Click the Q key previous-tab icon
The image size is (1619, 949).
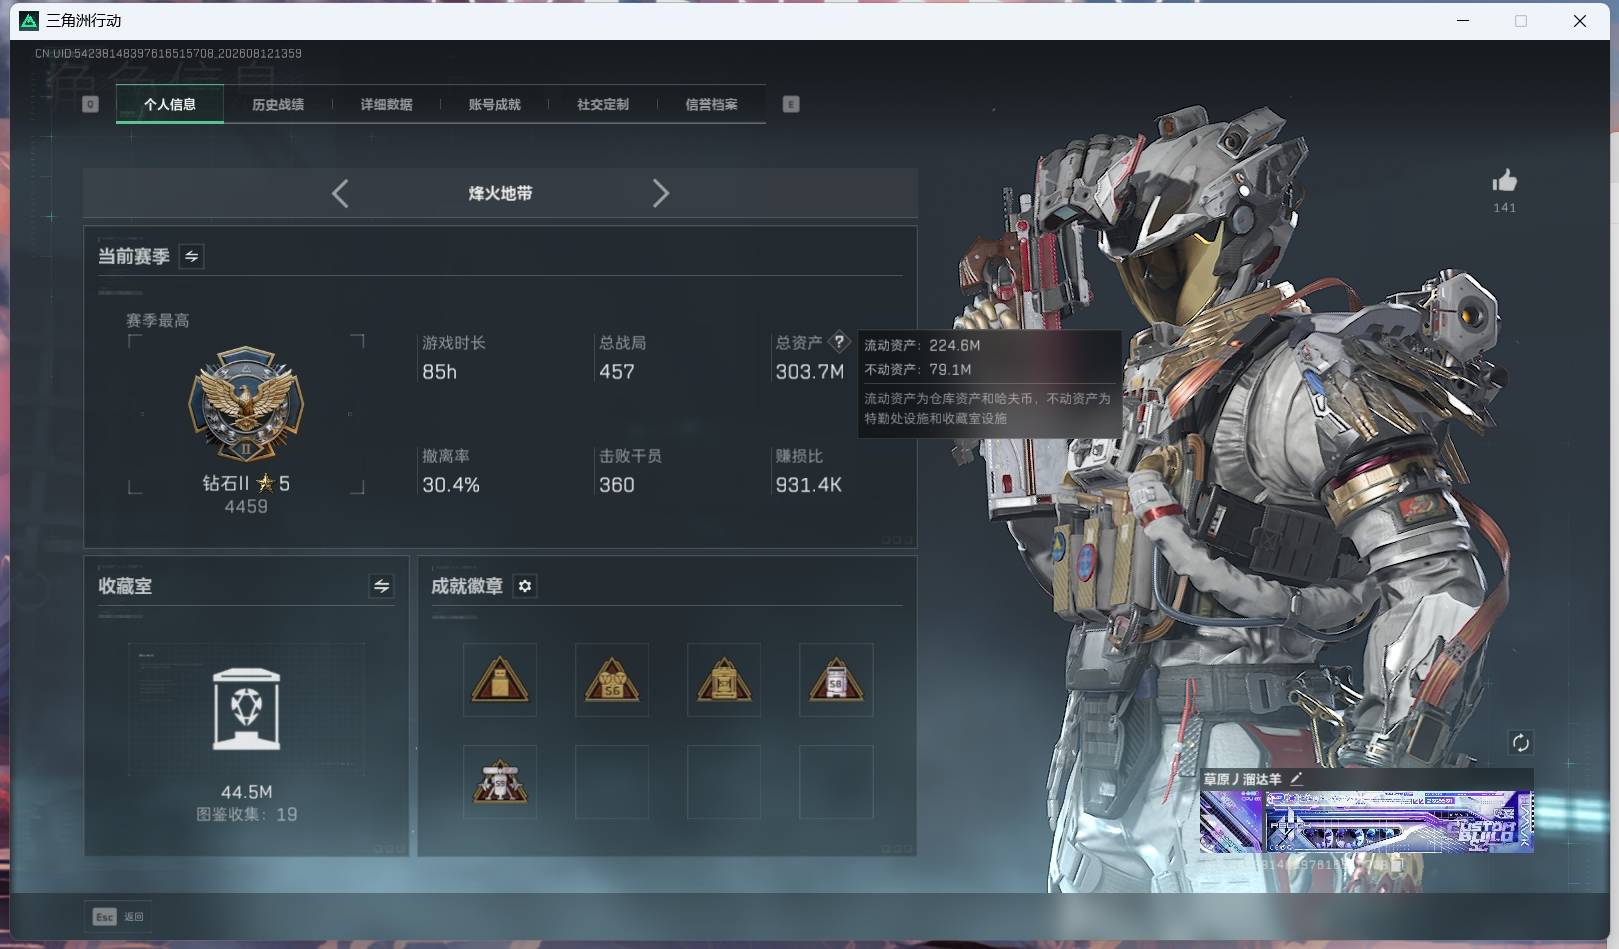click(90, 104)
